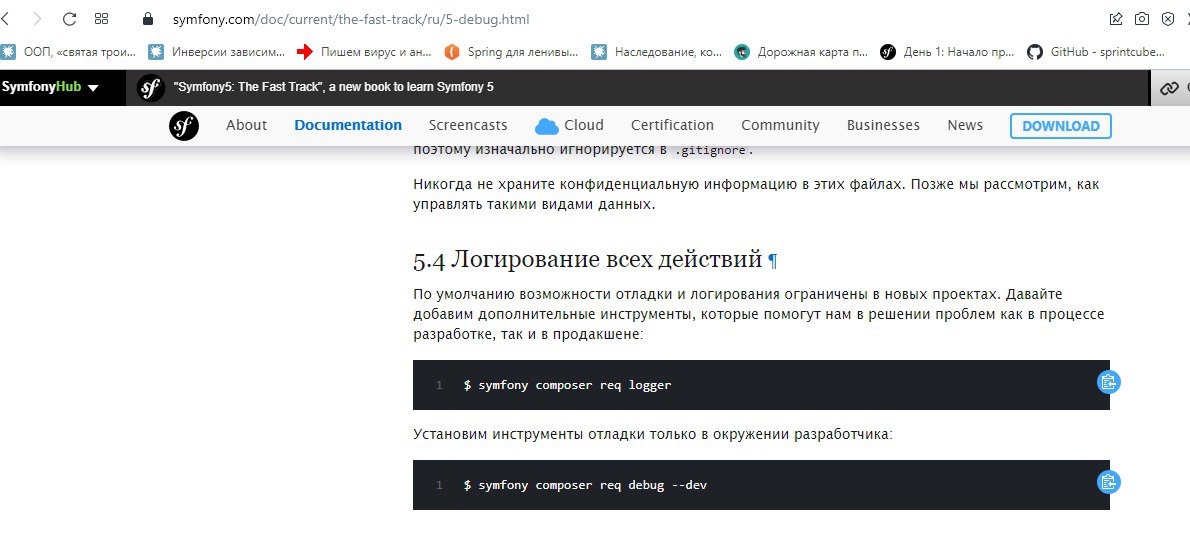Screen dimensions: 1190x539
Task: Expand the SymfonyHub dropdown
Action: pos(50,87)
